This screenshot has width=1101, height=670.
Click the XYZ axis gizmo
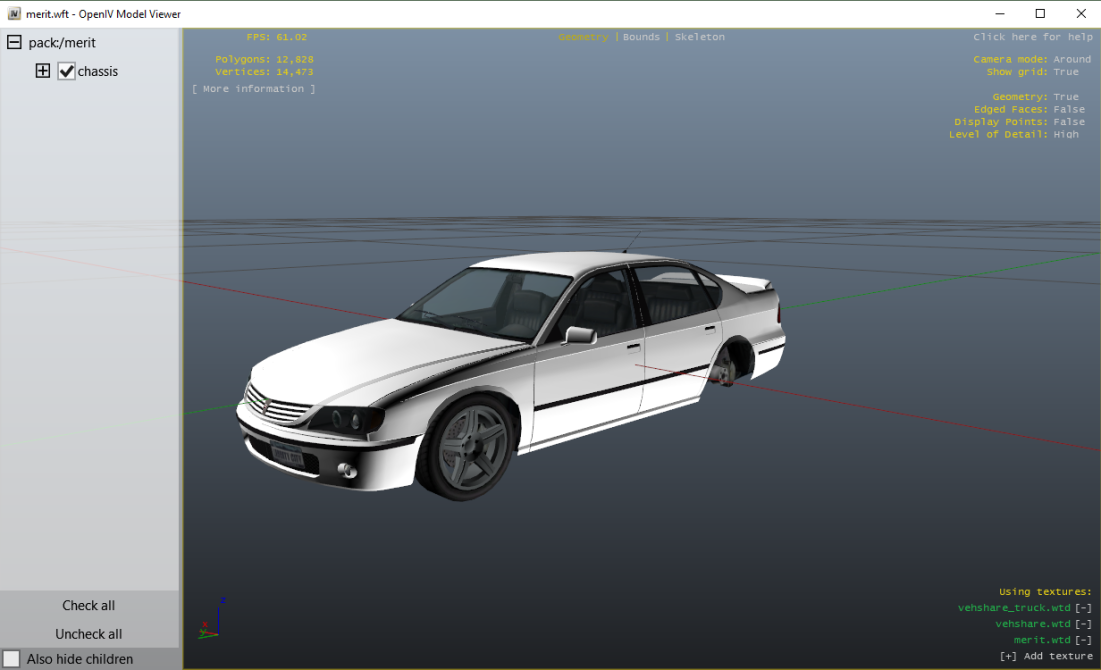(x=212, y=619)
